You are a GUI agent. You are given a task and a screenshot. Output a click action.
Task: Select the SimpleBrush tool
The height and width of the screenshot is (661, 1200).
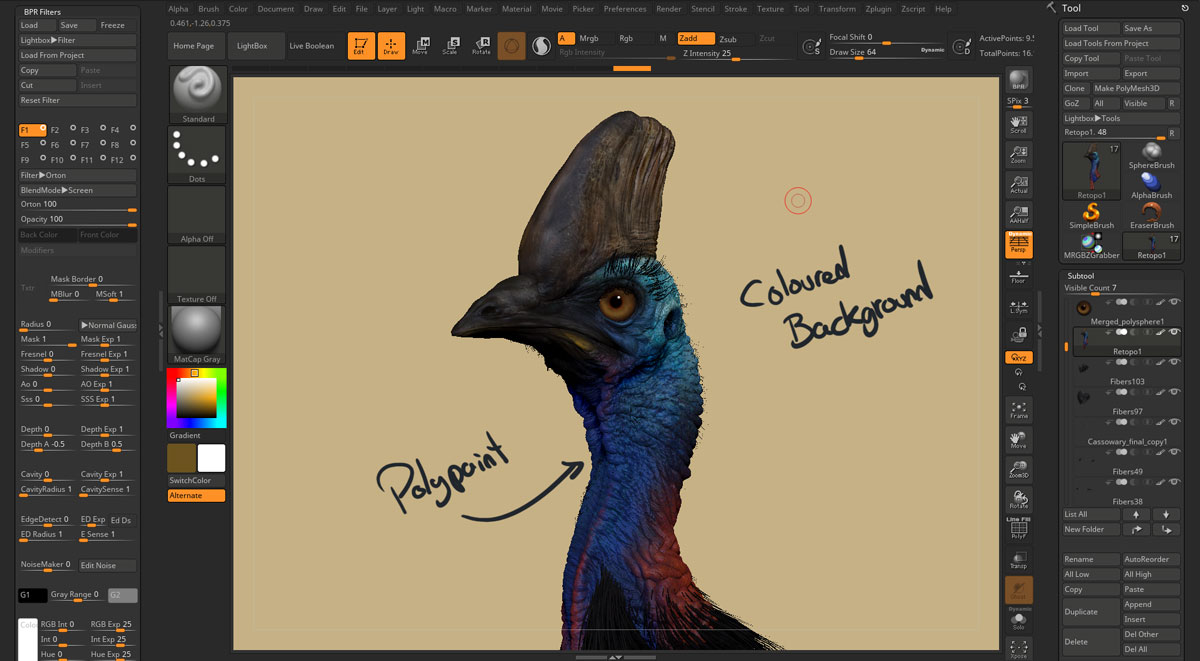(1091, 214)
